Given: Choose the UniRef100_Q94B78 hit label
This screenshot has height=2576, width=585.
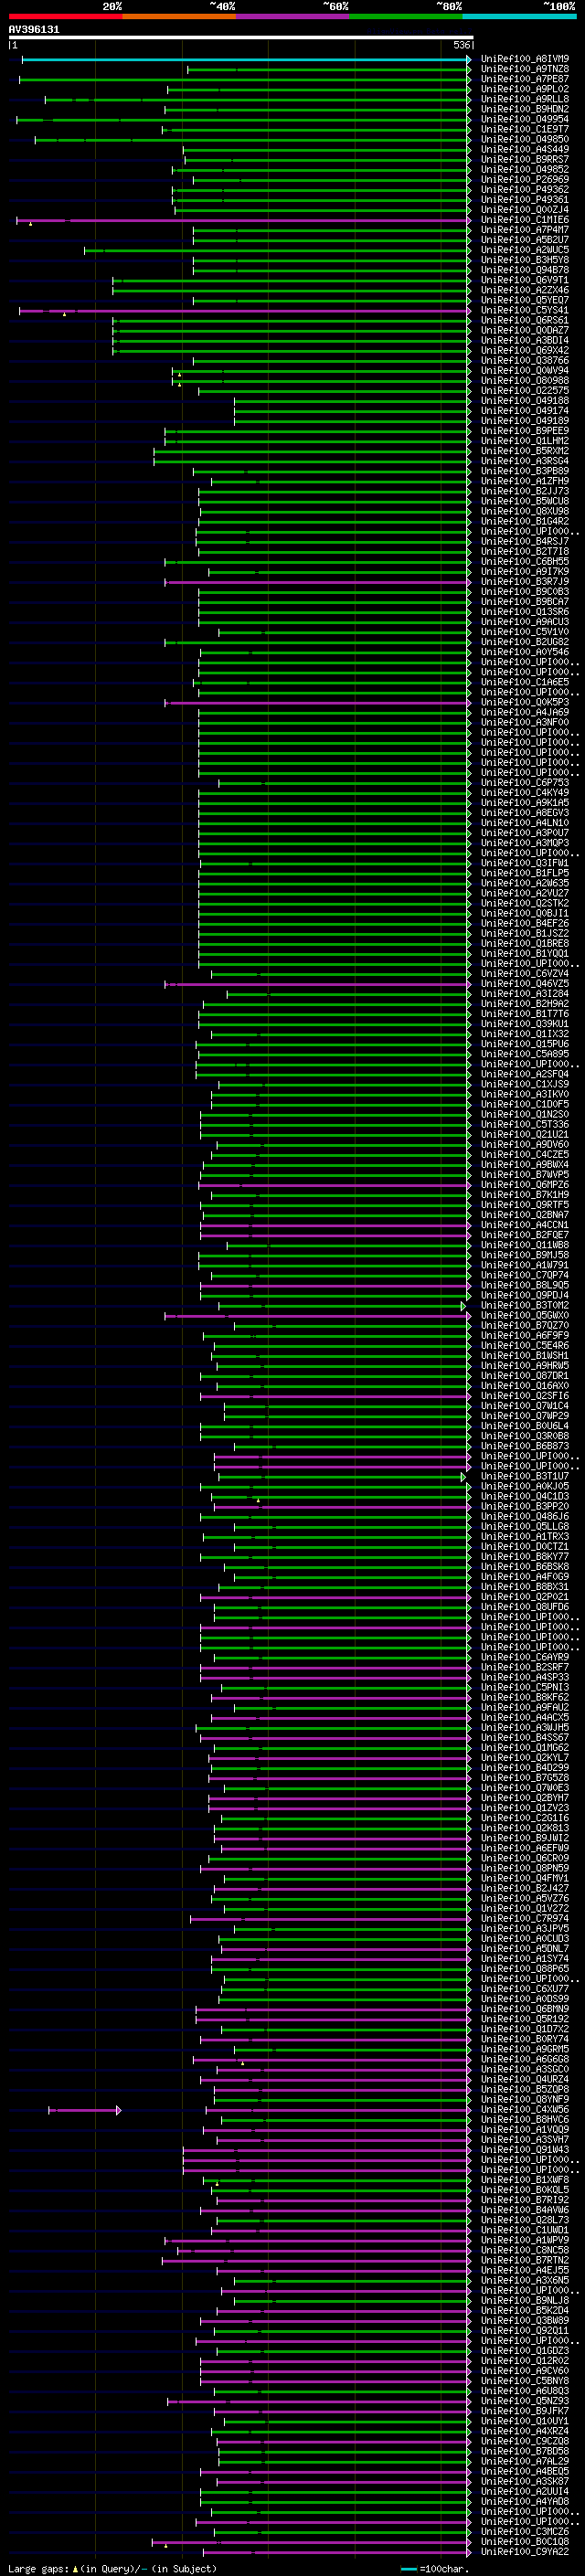Looking at the screenshot, I should tap(524, 270).
